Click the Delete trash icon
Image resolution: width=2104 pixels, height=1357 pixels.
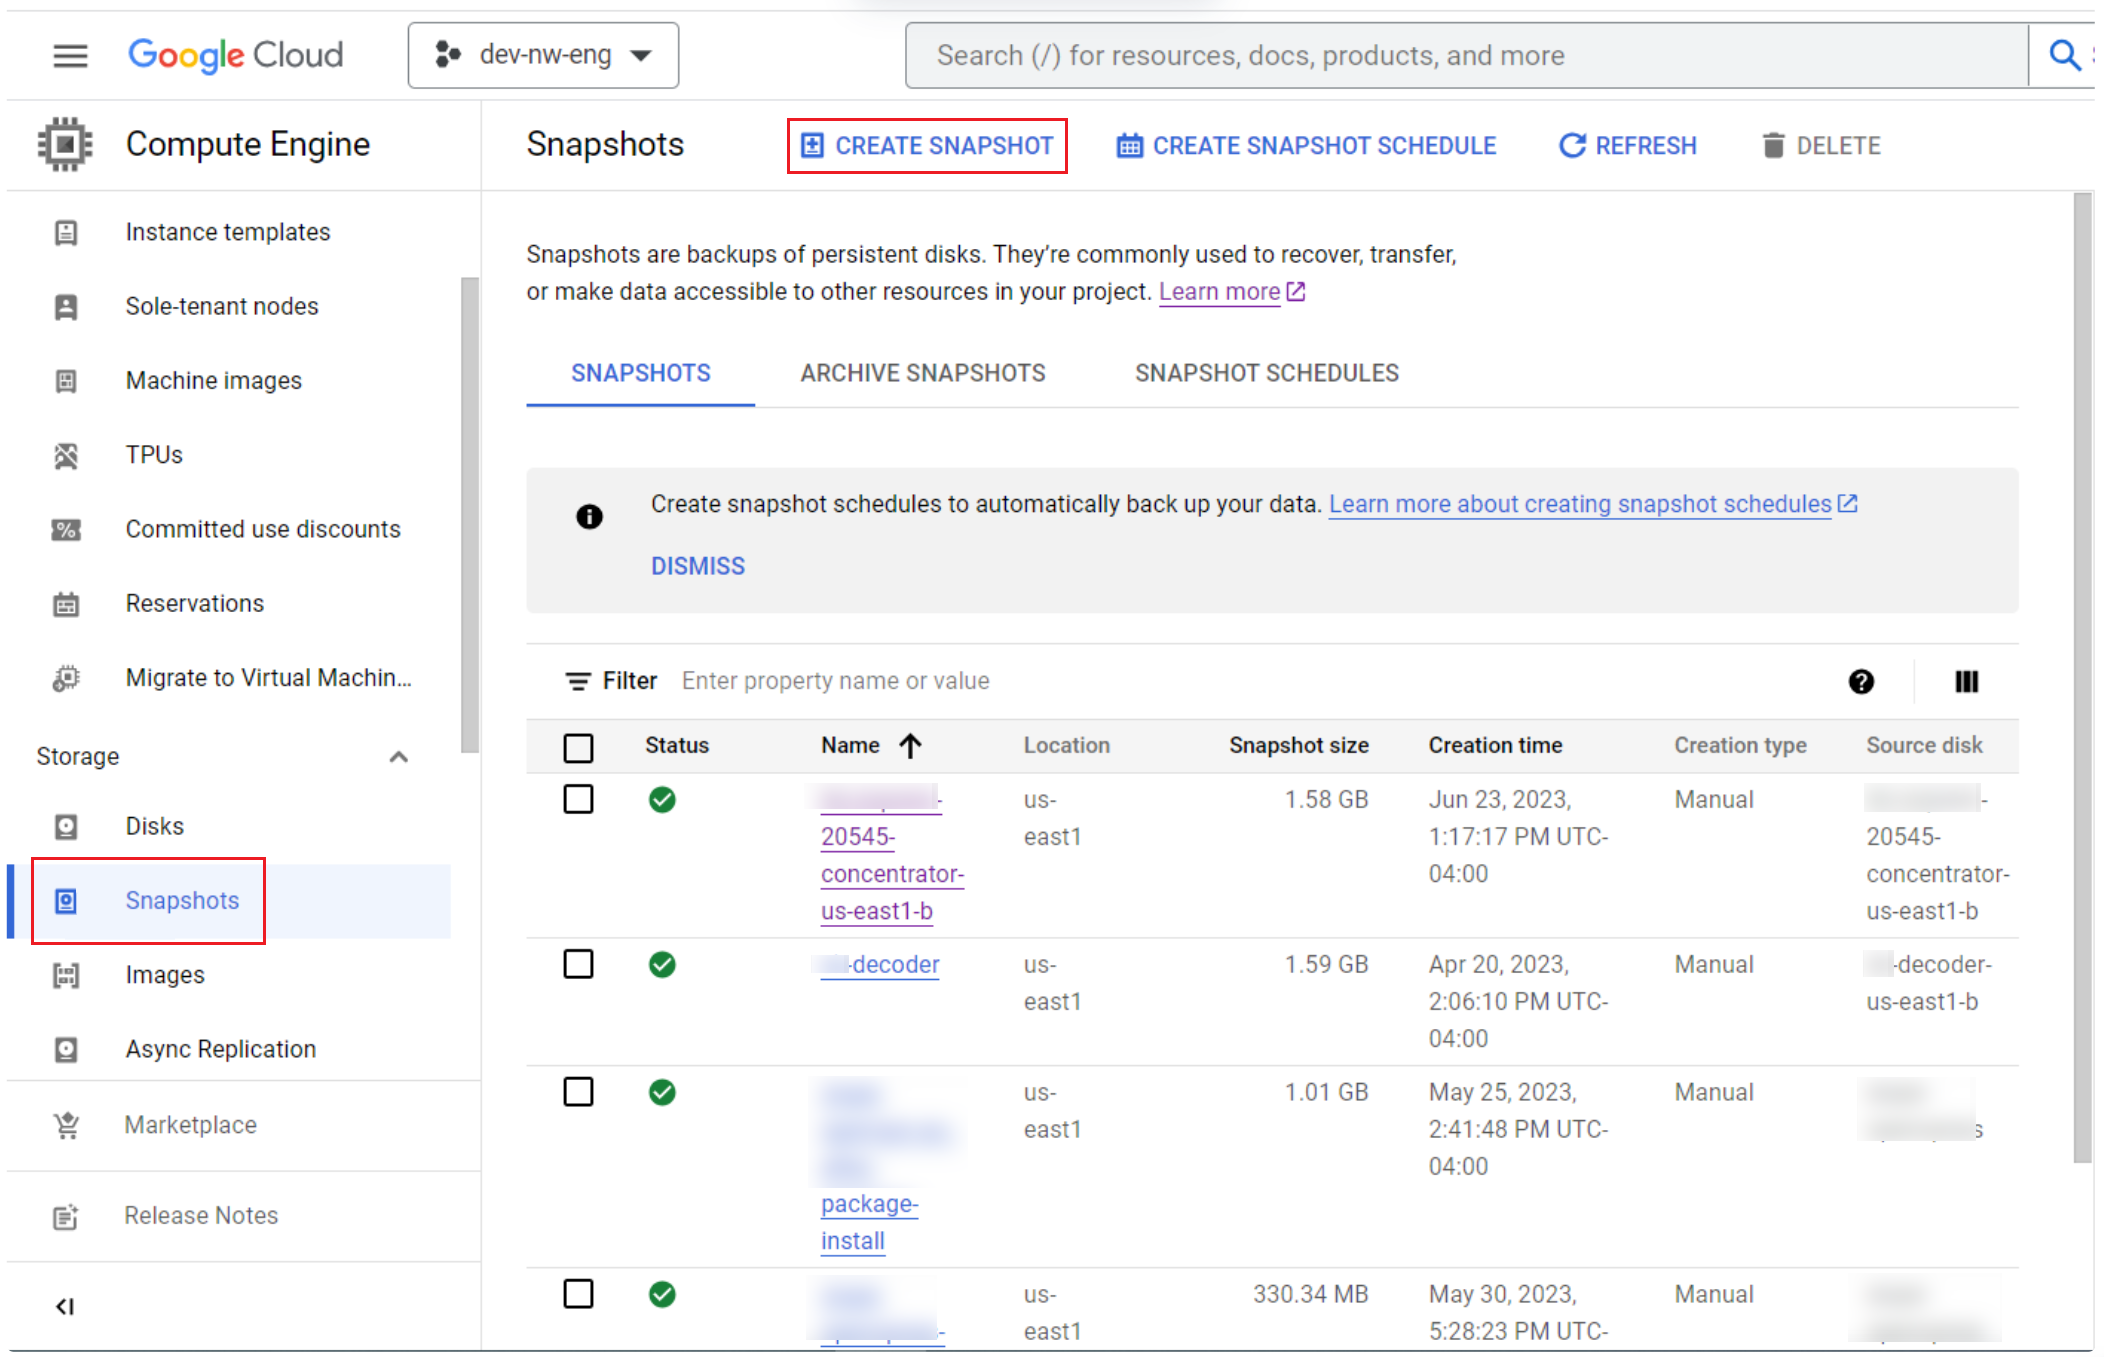coord(1772,146)
